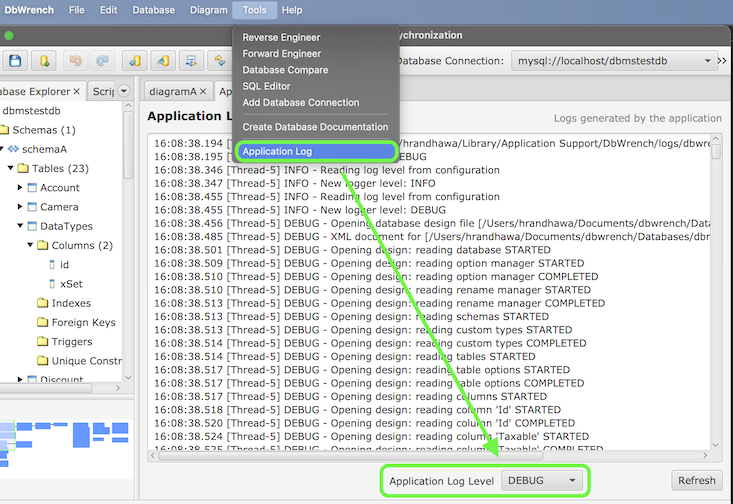Click the Refresh button
Viewport: 733px width, 504px height.
tap(697, 481)
